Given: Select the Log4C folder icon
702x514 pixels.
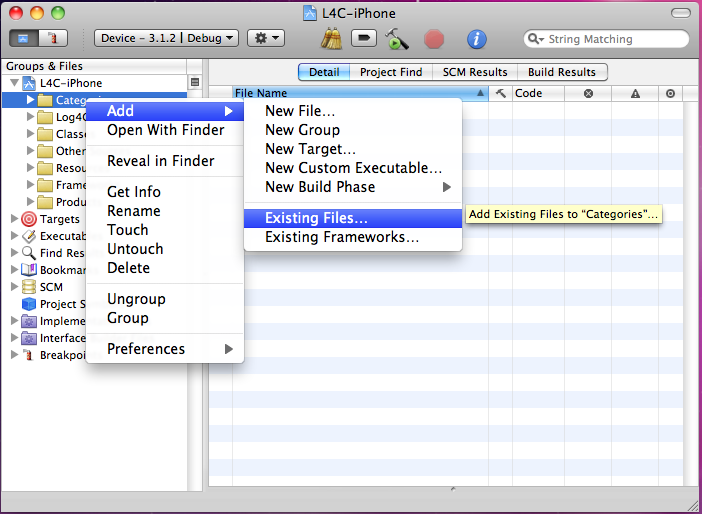Looking at the screenshot, I should [x=45, y=117].
